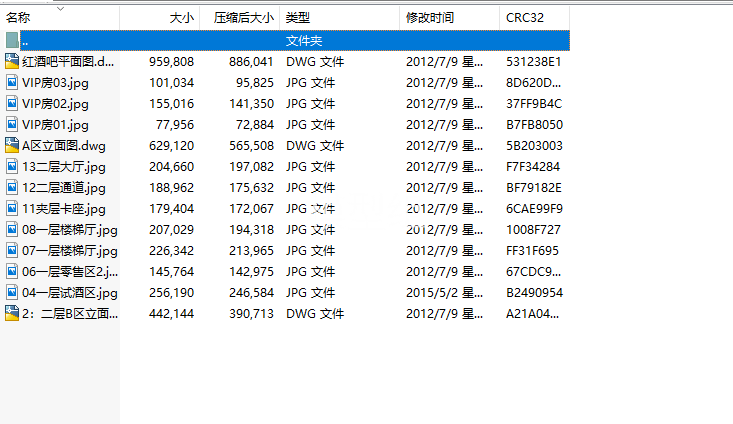Click the JPG icon for 11夹层卡座.jpg
This screenshot has height=424, width=733.
(x=12, y=208)
